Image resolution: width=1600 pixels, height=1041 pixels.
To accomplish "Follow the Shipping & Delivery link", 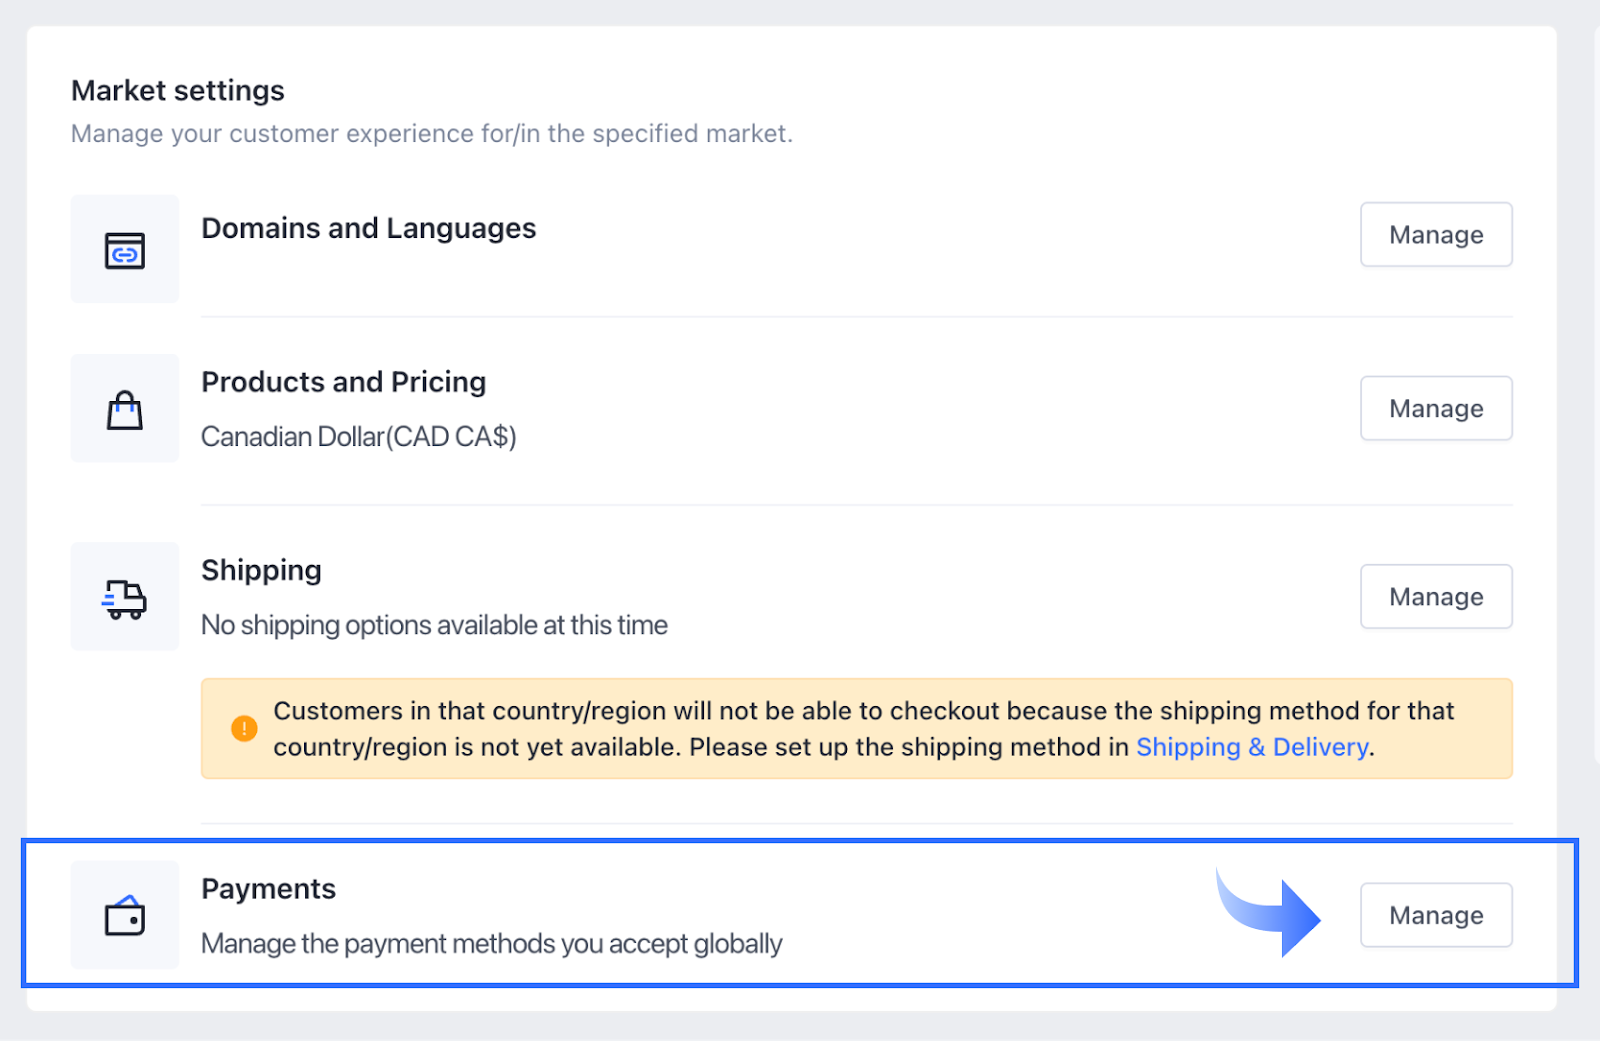I will tap(1252, 747).
